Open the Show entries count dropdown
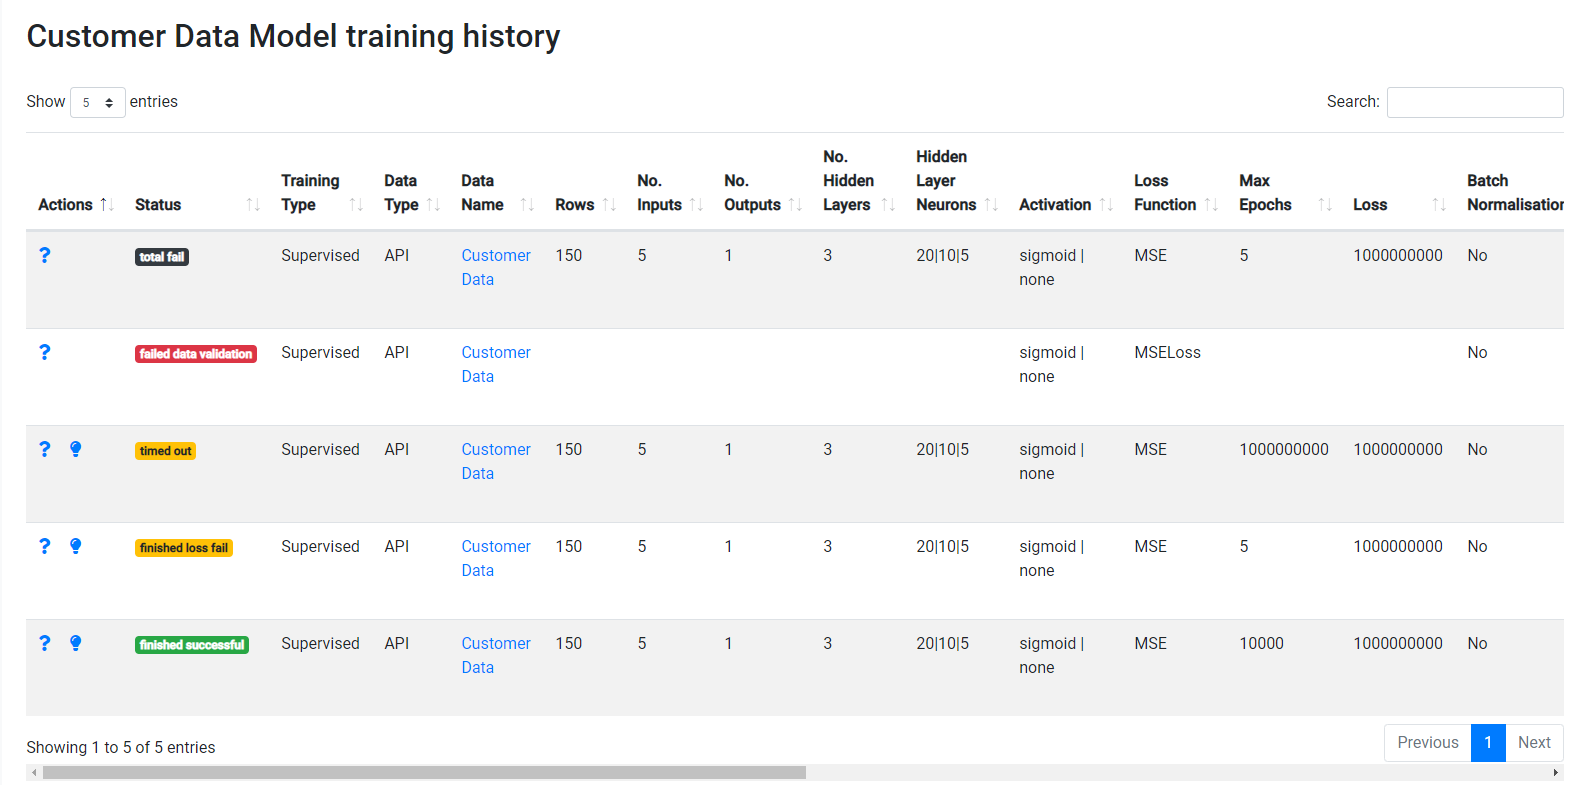The image size is (1581, 785). 98,102
